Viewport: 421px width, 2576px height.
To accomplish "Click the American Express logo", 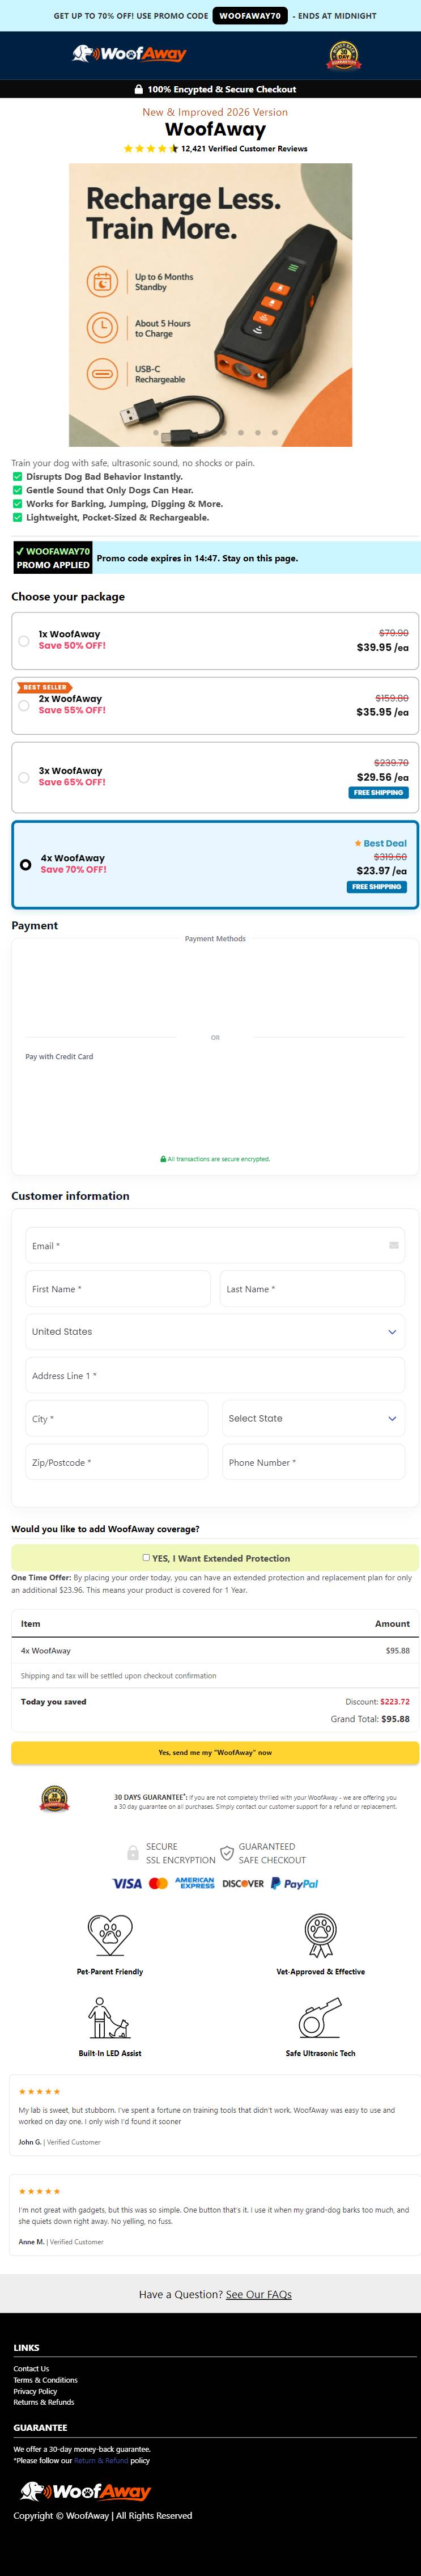I will 195,1883.
